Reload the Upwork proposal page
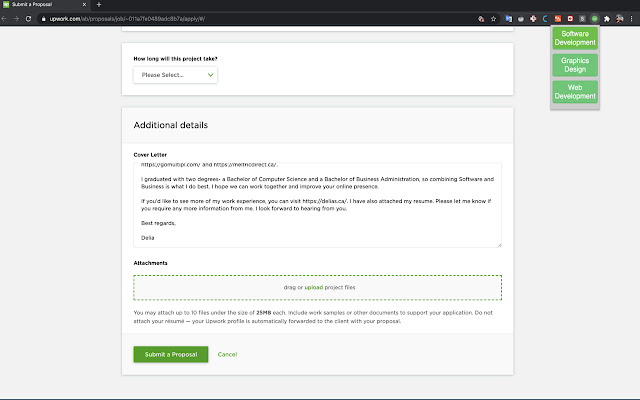Screen dimensions: 640x400 28,19
